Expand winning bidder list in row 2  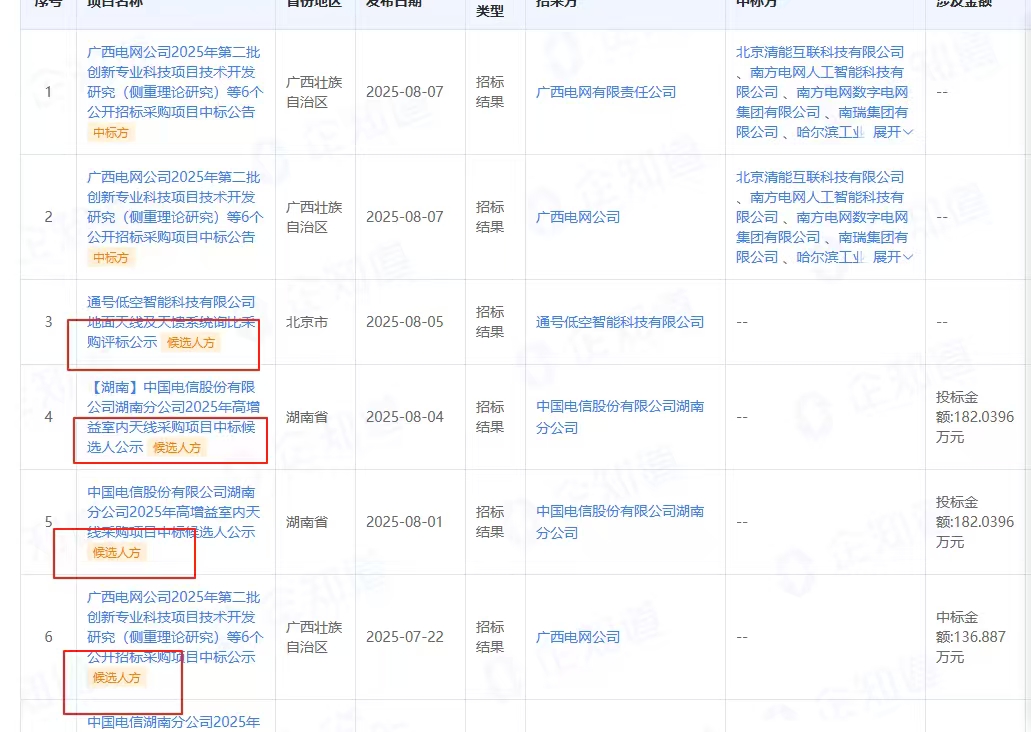[x=892, y=257]
